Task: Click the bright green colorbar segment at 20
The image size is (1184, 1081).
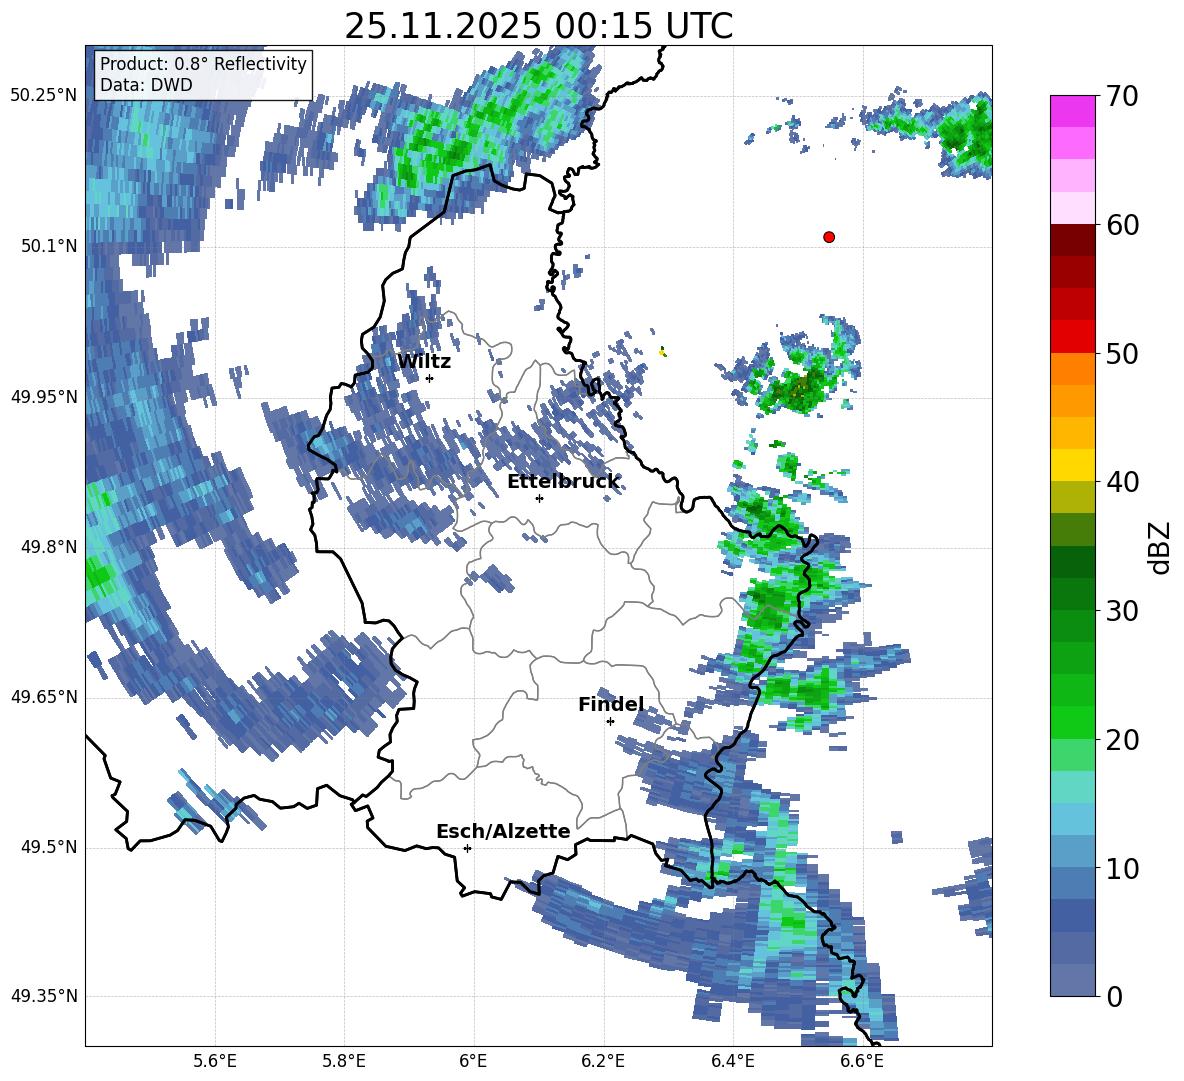Action: [1072, 722]
